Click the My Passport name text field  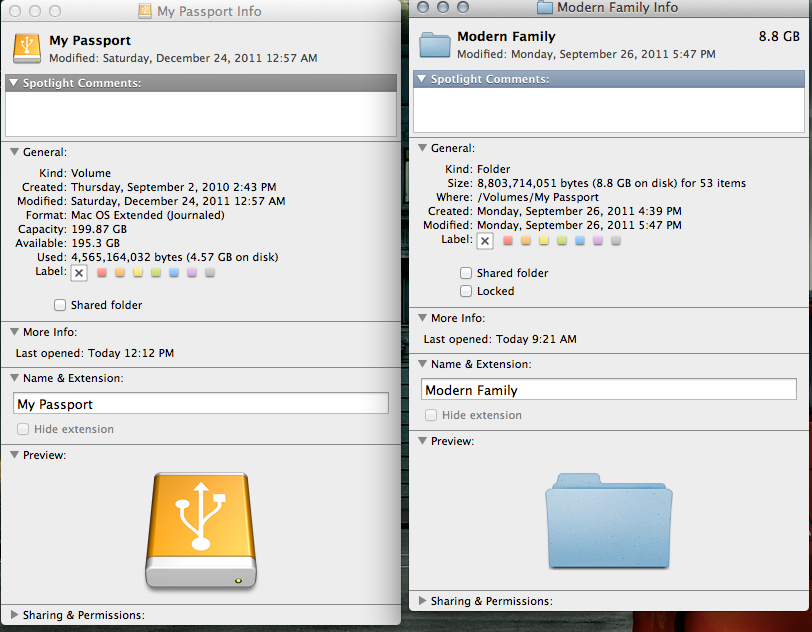pos(201,404)
